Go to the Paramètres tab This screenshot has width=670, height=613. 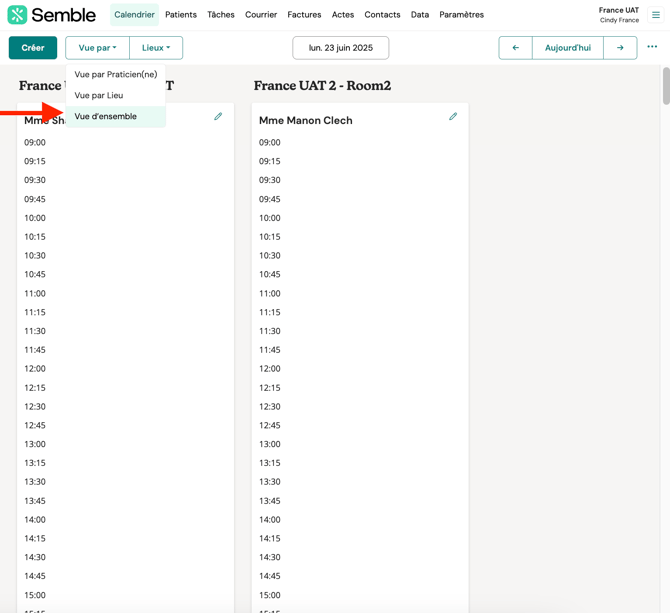[x=461, y=15]
